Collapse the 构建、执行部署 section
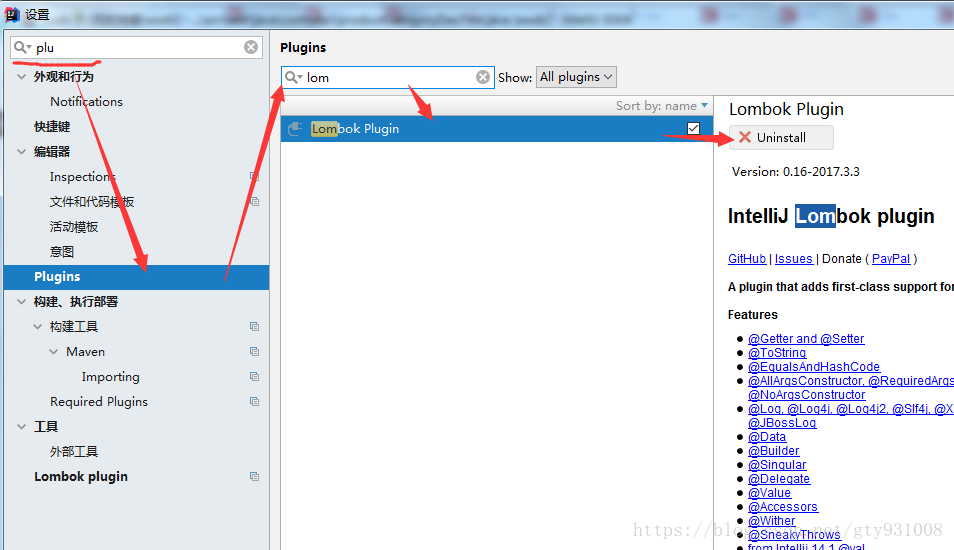Viewport: 954px width, 550px height. 21,302
